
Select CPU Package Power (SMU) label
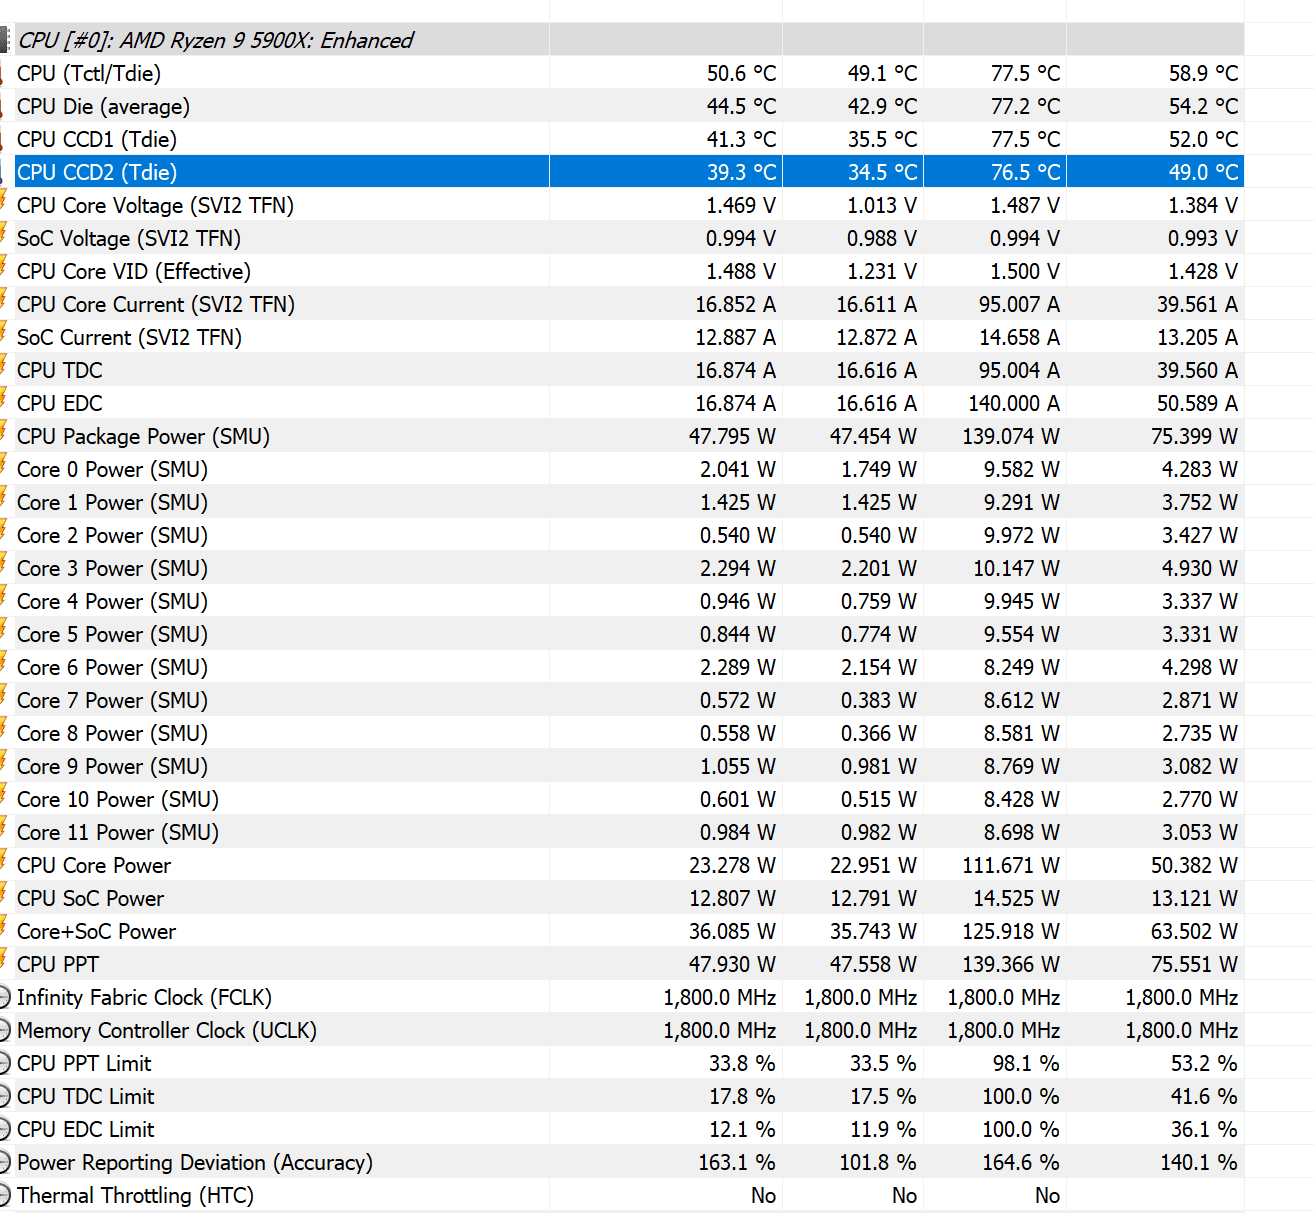(143, 436)
